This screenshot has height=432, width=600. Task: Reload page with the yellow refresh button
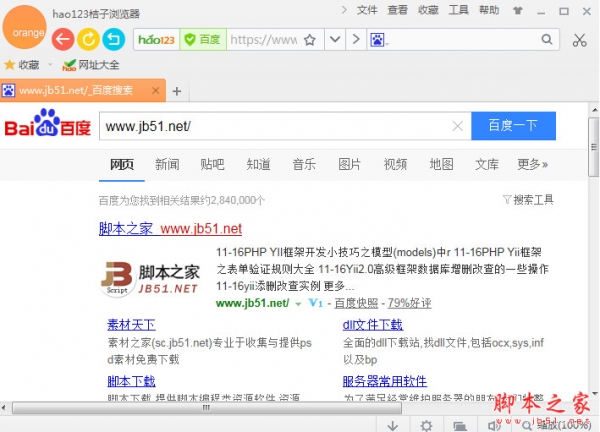click(88, 39)
